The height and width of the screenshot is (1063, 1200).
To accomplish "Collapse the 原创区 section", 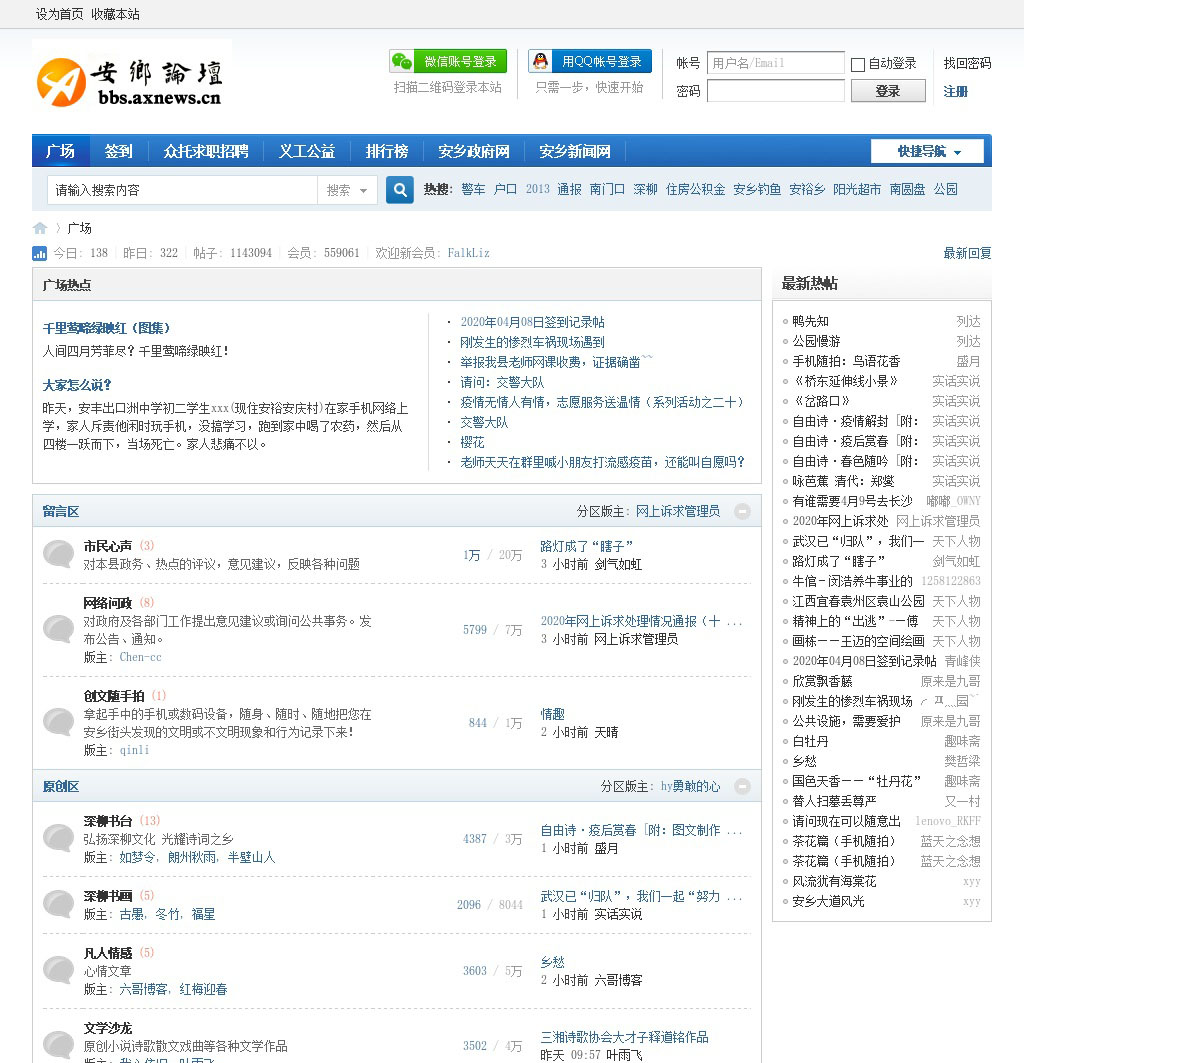I will coord(742,787).
